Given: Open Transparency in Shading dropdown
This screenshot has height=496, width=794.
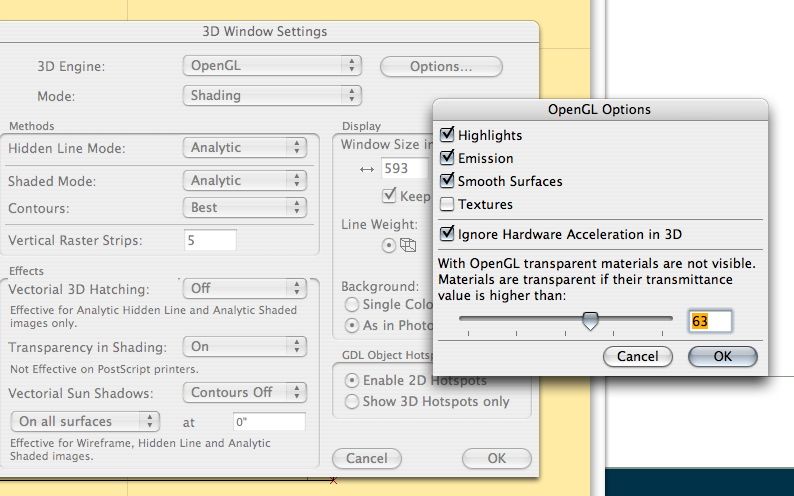Looking at the screenshot, I should 245,347.
